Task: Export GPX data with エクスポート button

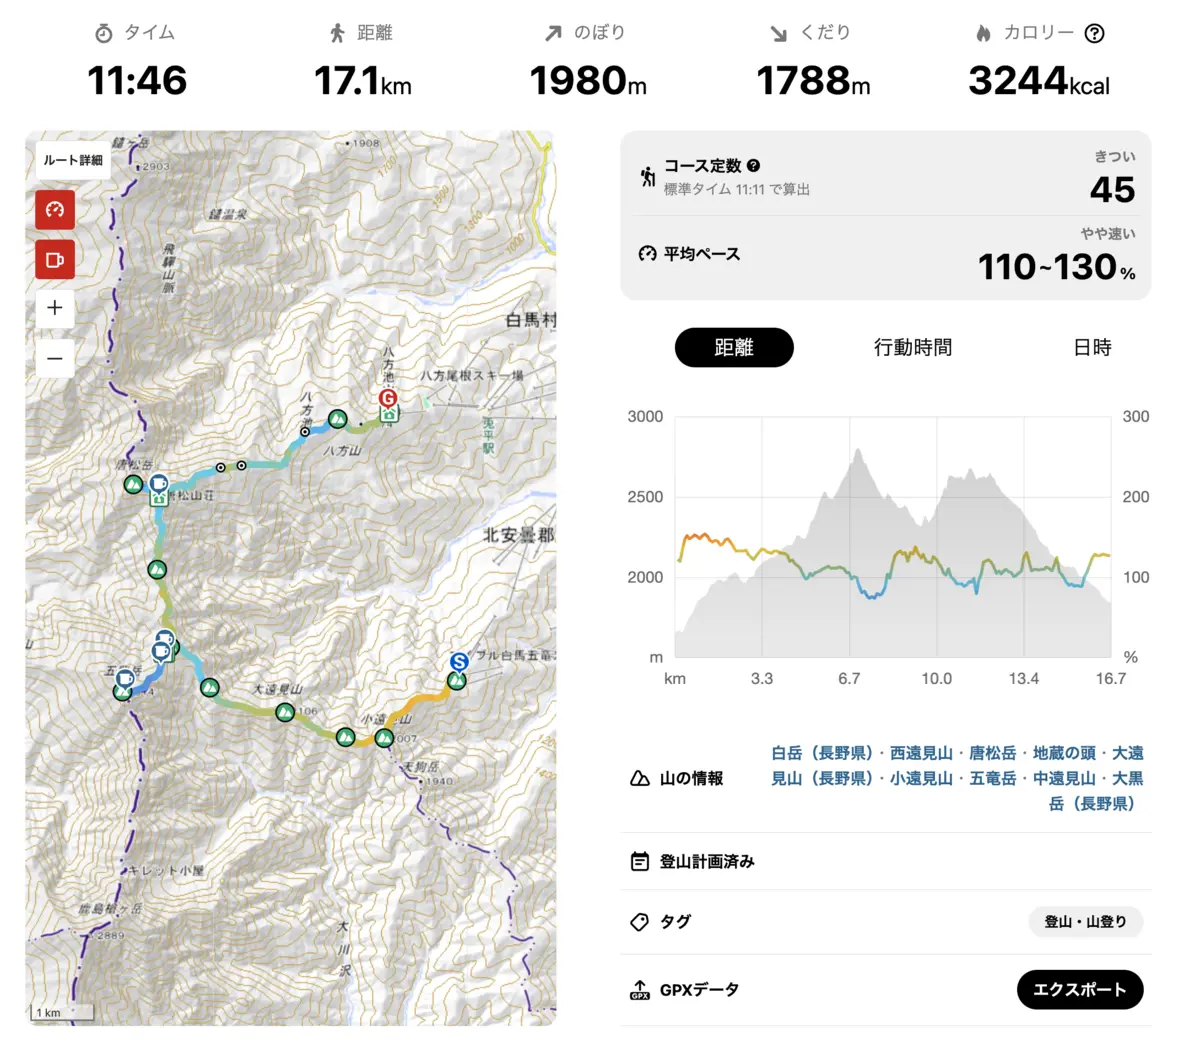Action: click(x=1080, y=990)
